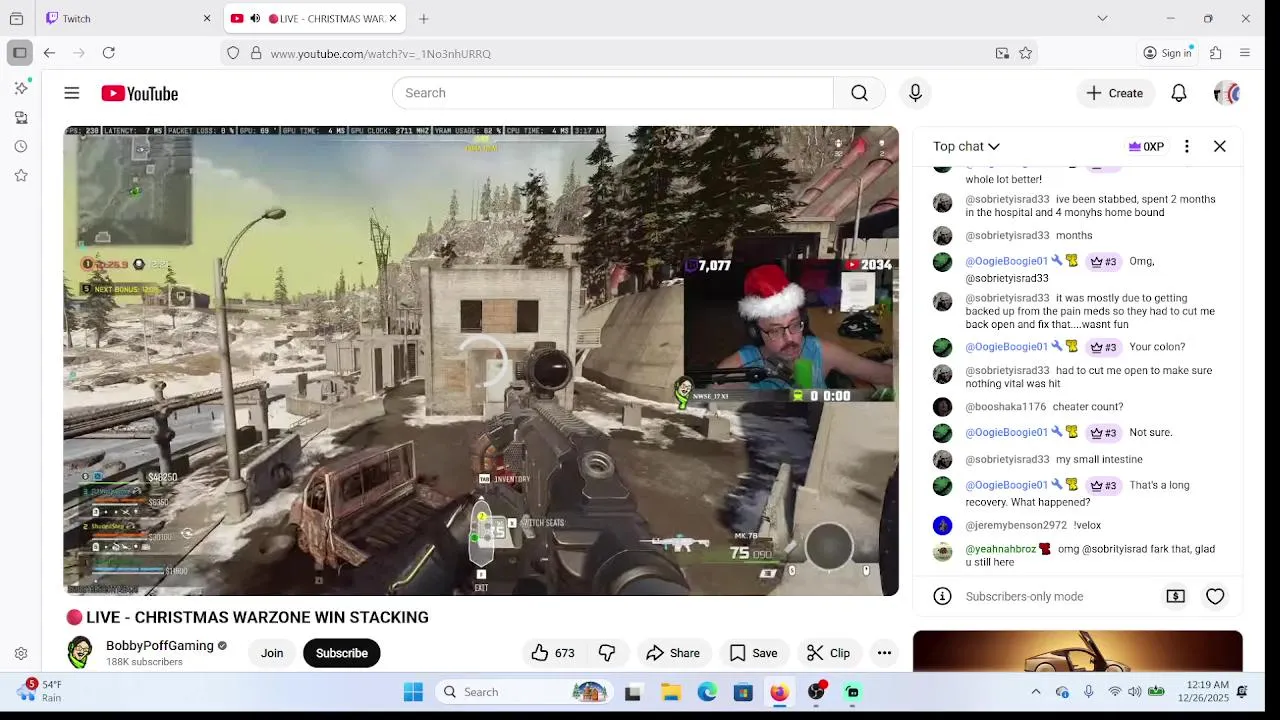Viewport: 1280px width, 720px height.
Task: Close the live chat panel
Action: (x=1220, y=146)
